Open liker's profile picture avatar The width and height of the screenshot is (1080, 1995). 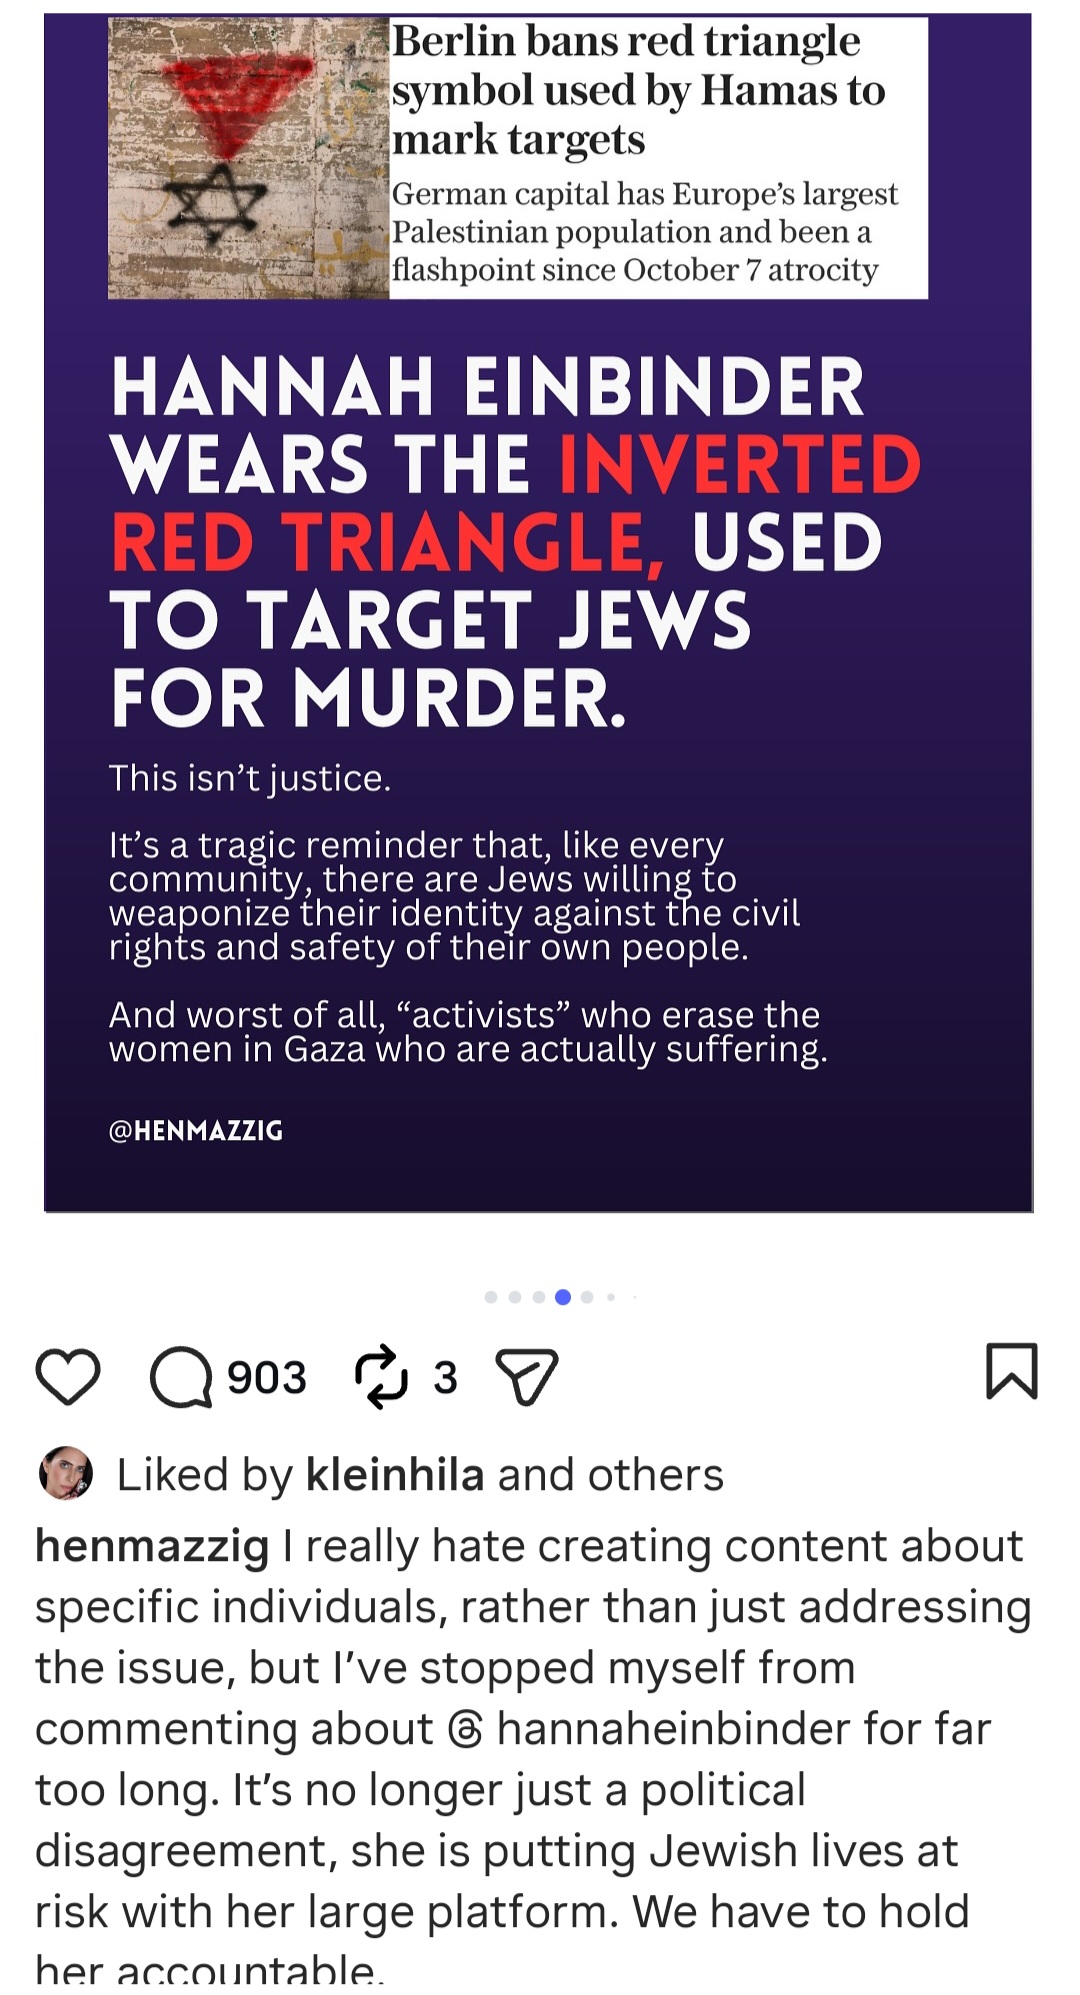tap(66, 1473)
